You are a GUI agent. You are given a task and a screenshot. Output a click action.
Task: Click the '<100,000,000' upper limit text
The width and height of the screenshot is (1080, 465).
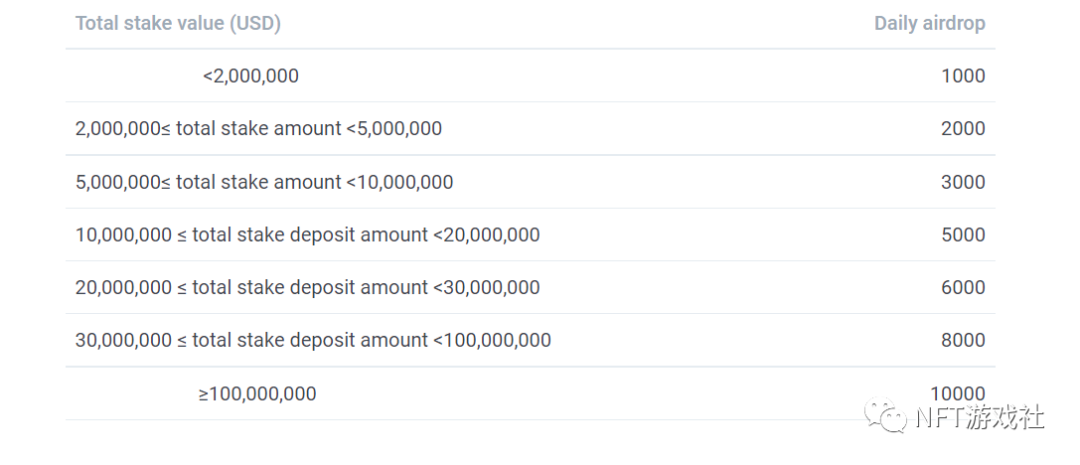coord(492,341)
